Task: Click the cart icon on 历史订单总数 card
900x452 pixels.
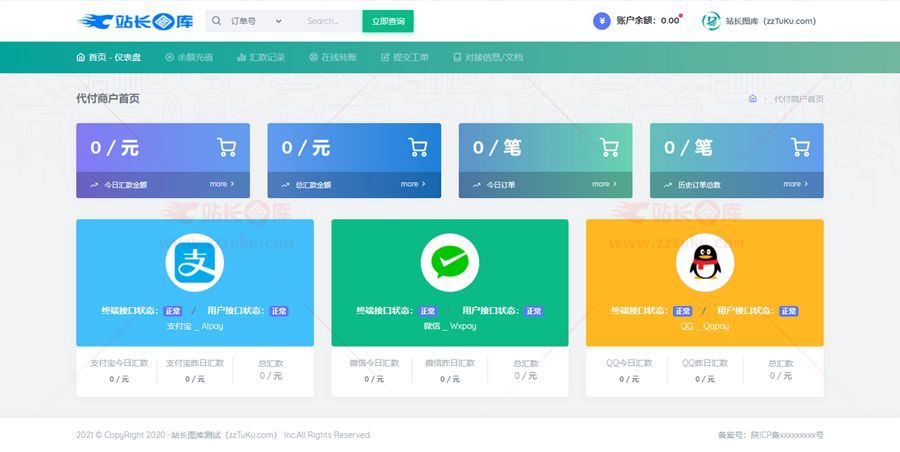Action: pyautogui.click(x=800, y=148)
